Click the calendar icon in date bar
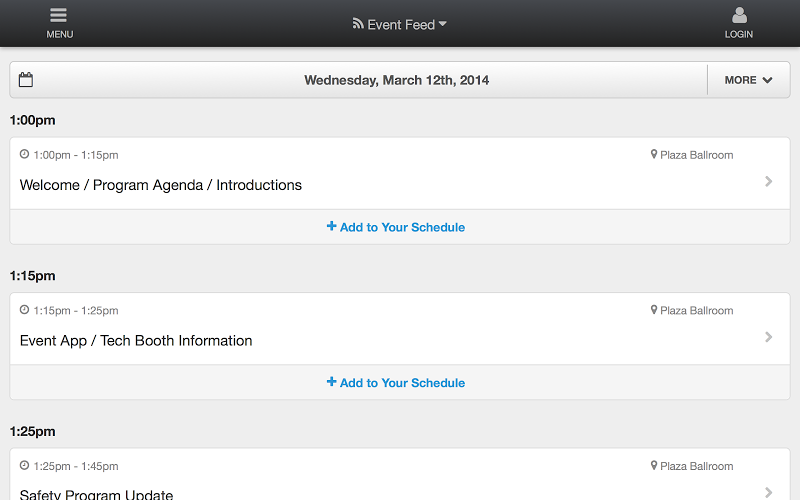 tap(26, 80)
